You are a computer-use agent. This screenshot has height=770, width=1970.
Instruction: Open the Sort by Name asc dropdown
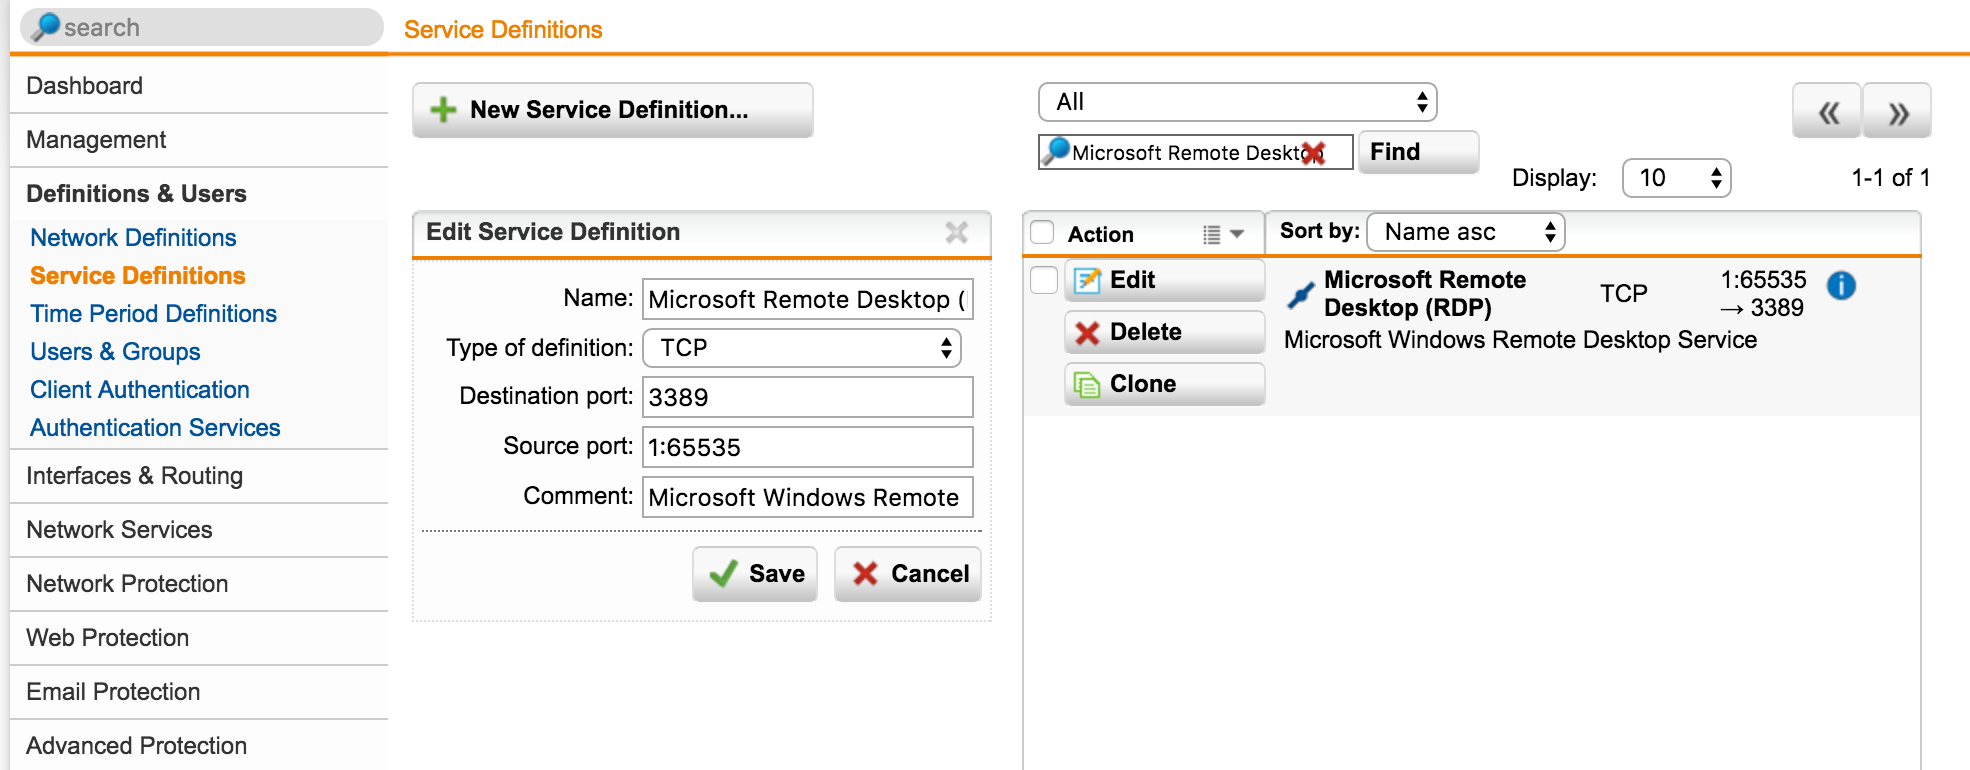click(1466, 232)
